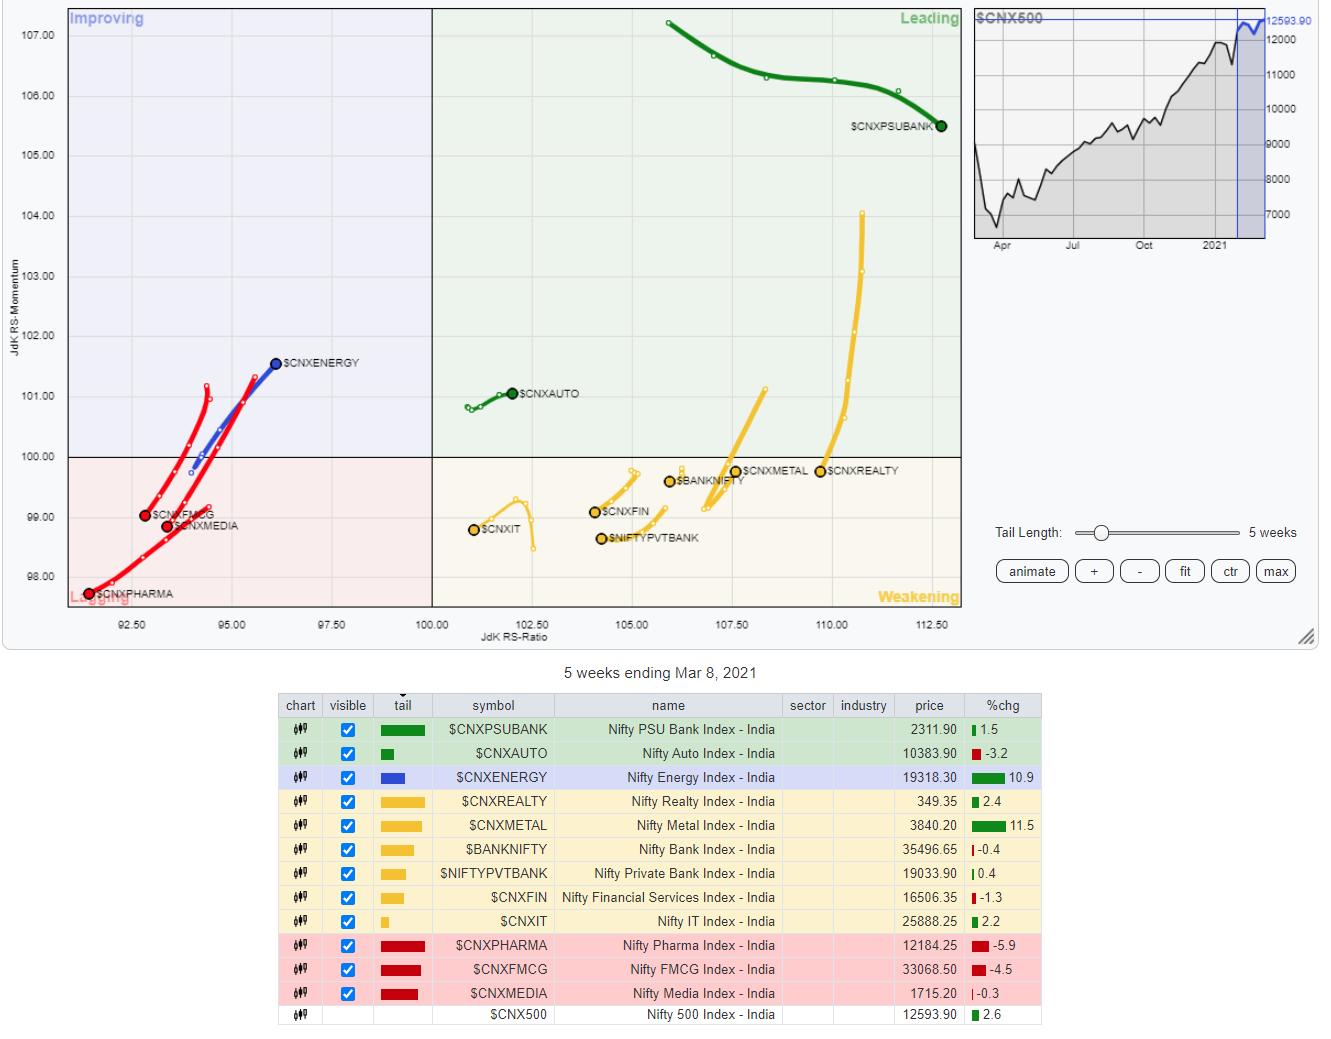Image resolution: width=1331 pixels, height=1039 pixels.
Task: Sort table by symbol column header
Action: [x=493, y=705]
